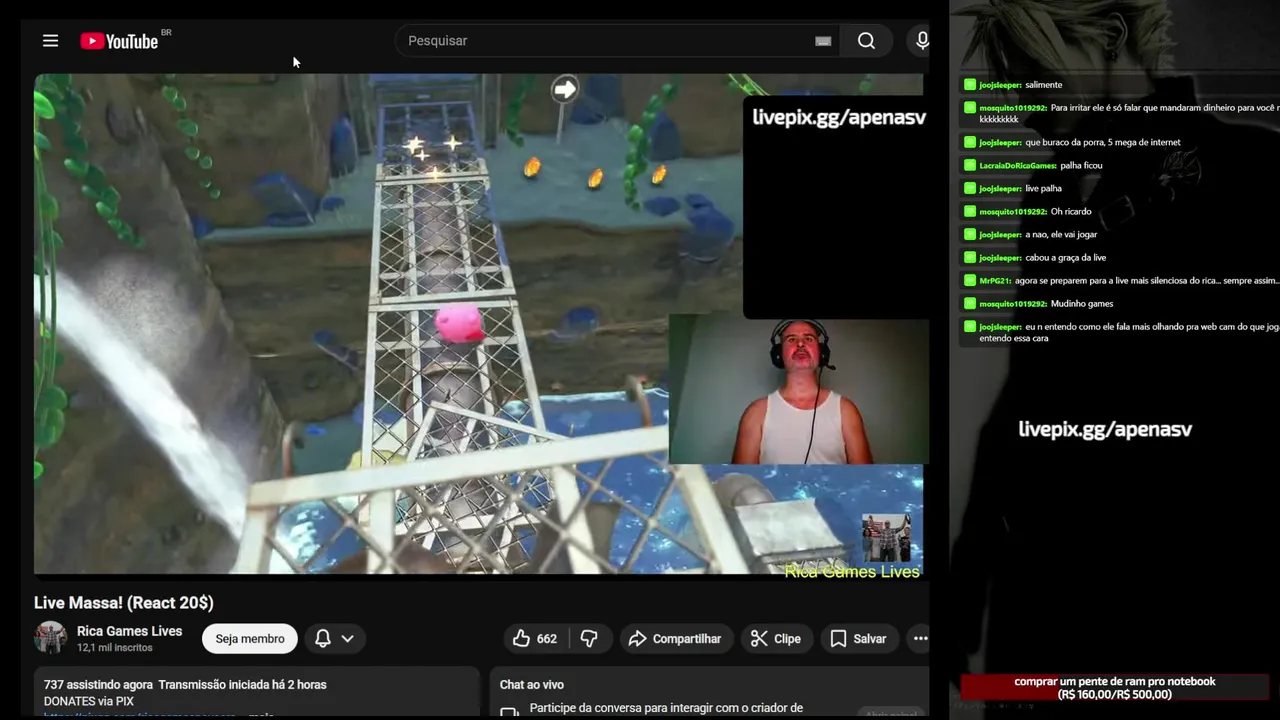Click the magnifier search button
Screen dimensions: 1280x720
pyautogui.click(x=866, y=41)
